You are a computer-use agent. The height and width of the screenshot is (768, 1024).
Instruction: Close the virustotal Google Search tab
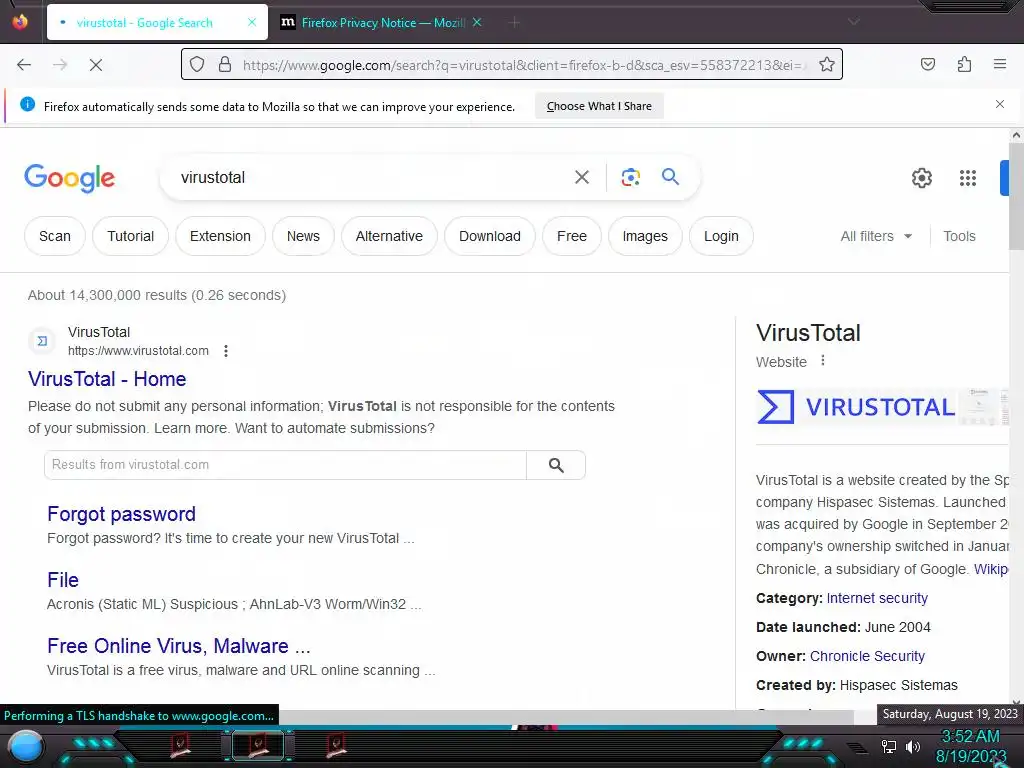pyautogui.click(x=252, y=22)
